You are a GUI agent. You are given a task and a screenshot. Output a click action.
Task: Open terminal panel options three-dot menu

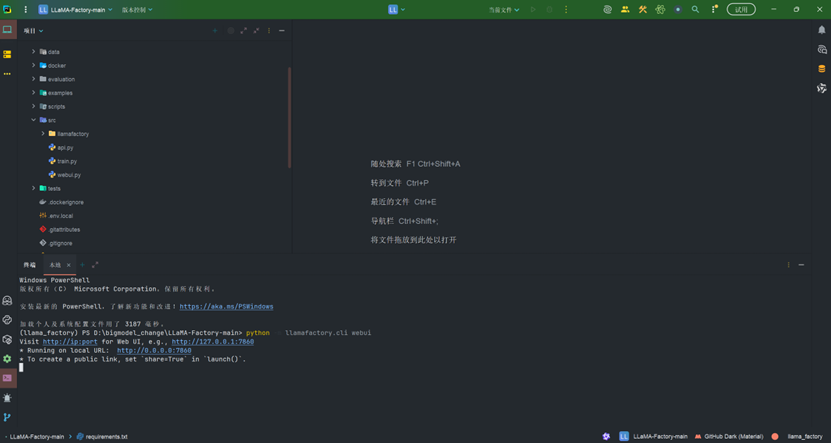point(789,265)
